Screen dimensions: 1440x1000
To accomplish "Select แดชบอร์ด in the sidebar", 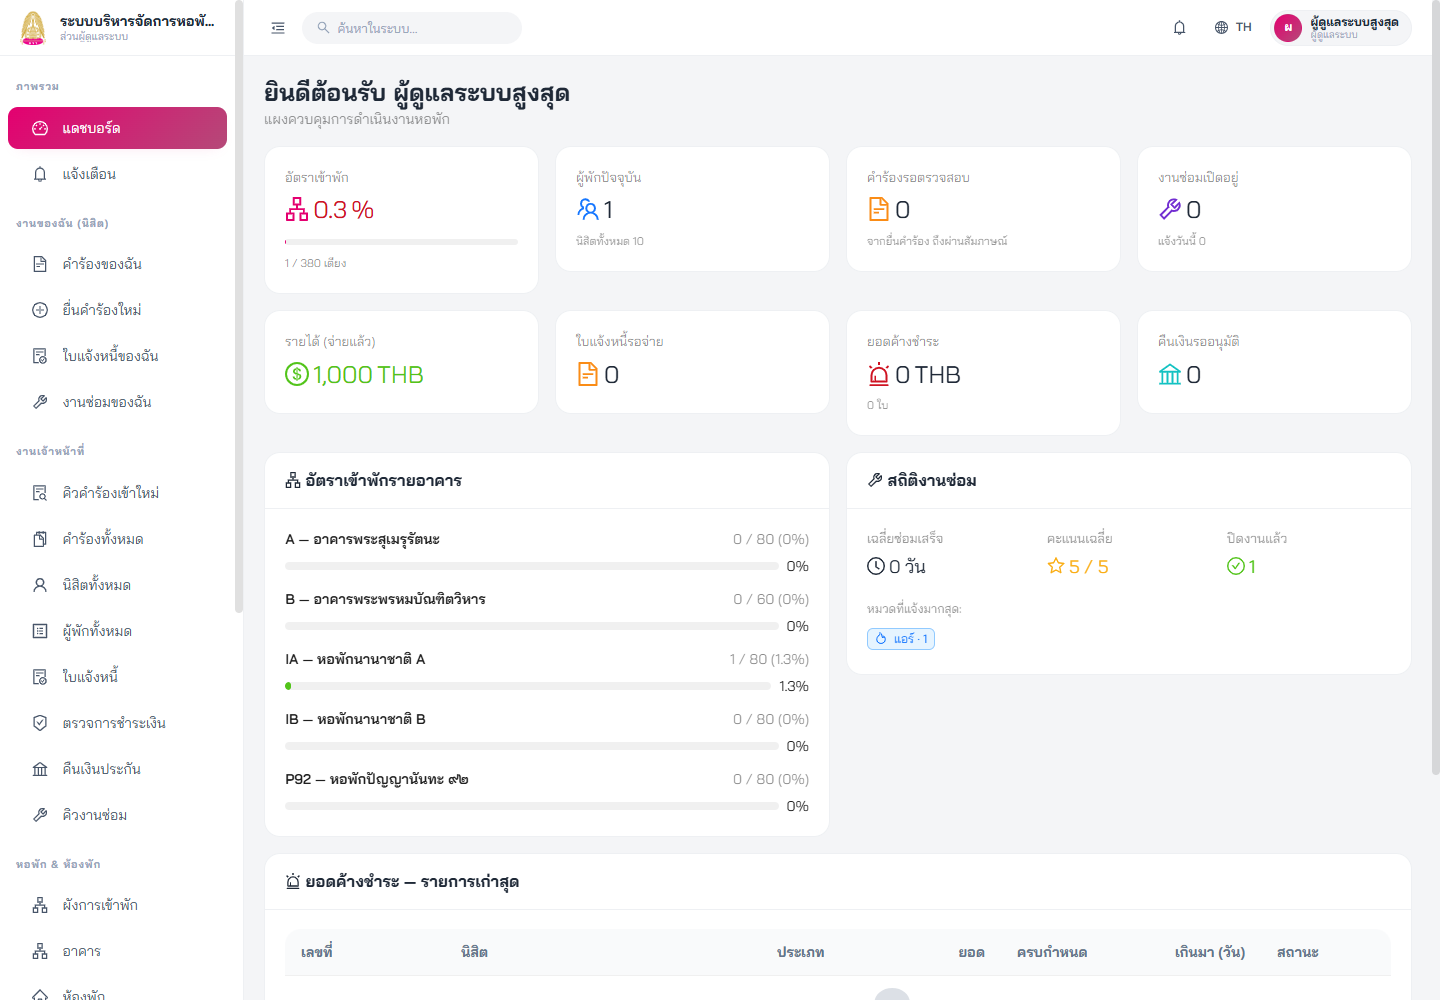I will 117,128.
